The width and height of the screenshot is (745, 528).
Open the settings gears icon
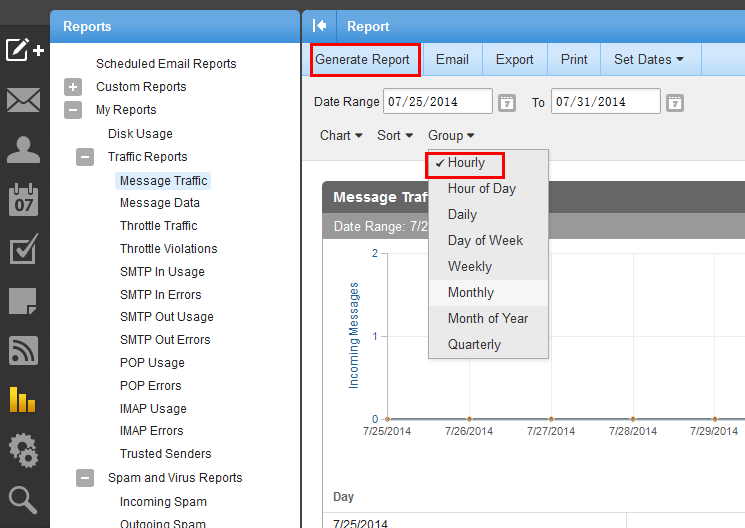[24, 450]
